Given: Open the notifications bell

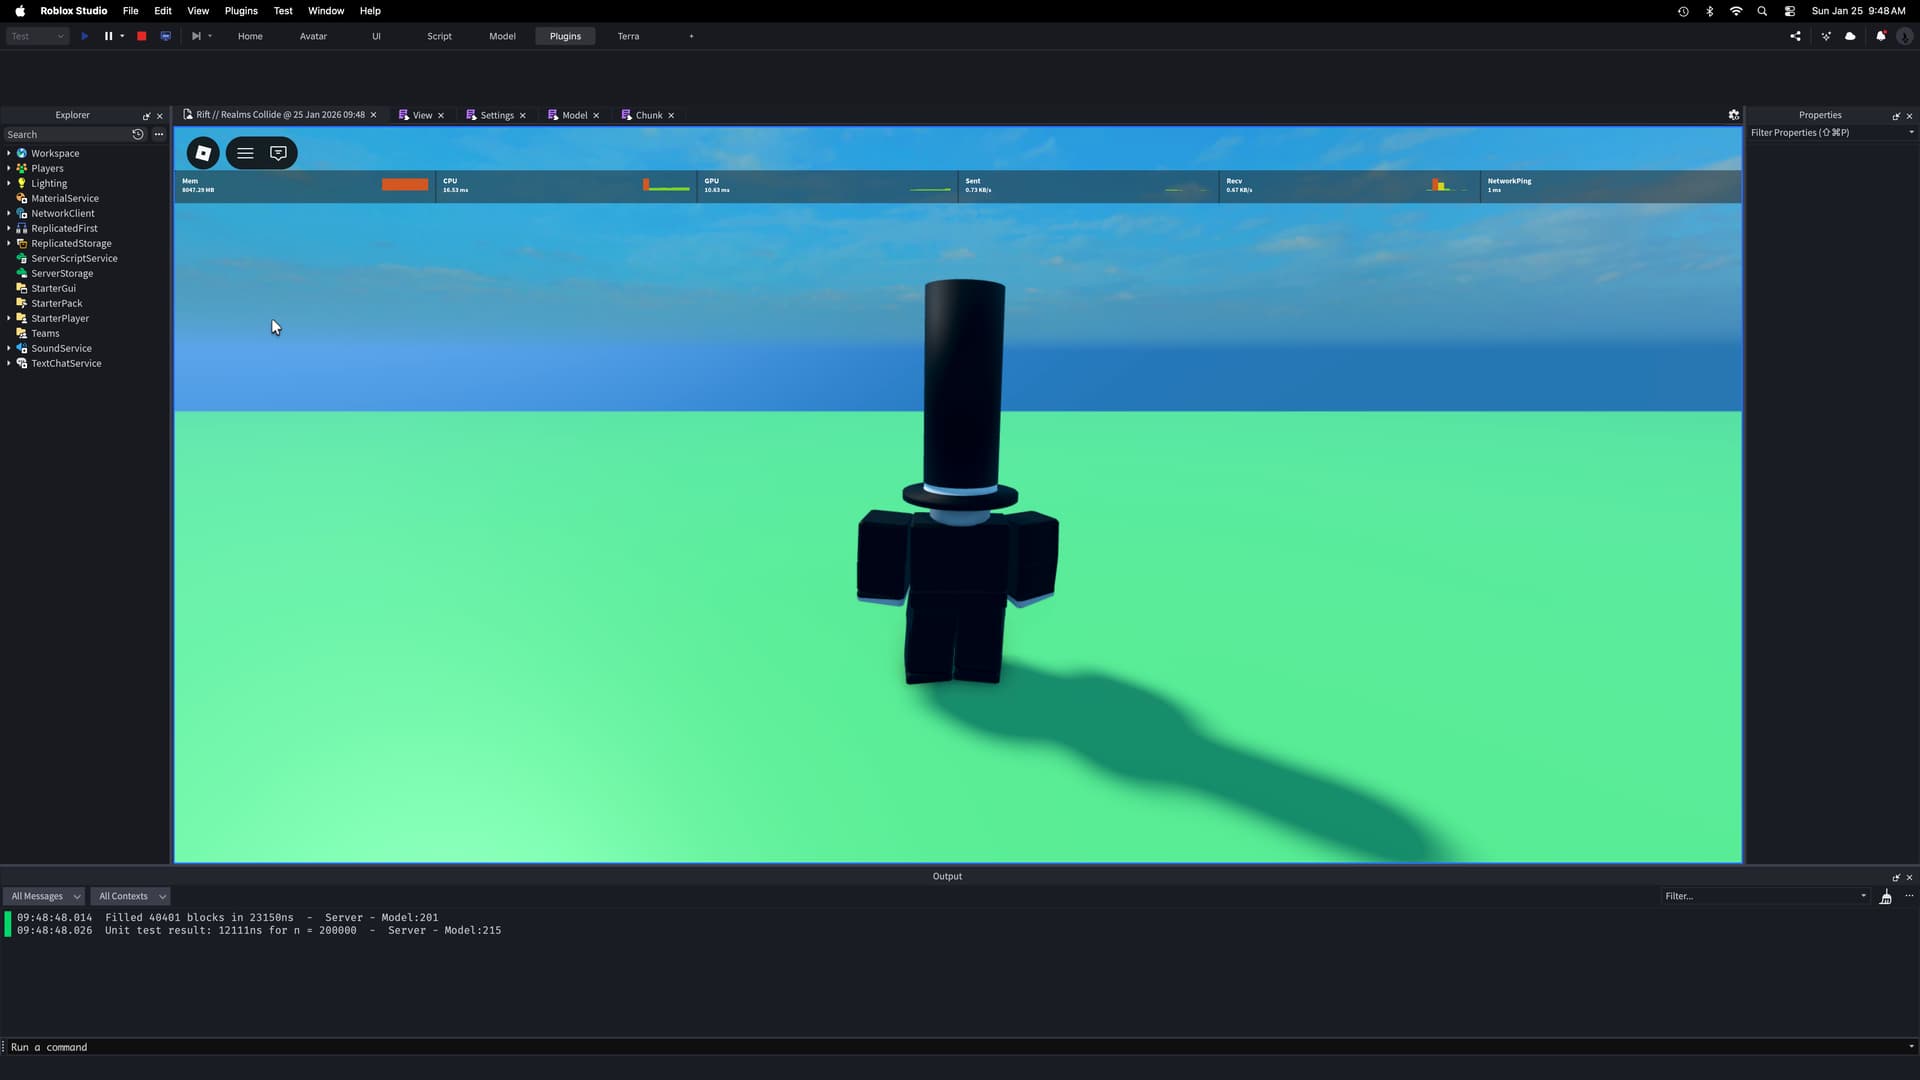Looking at the screenshot, I should (1880, 36).
